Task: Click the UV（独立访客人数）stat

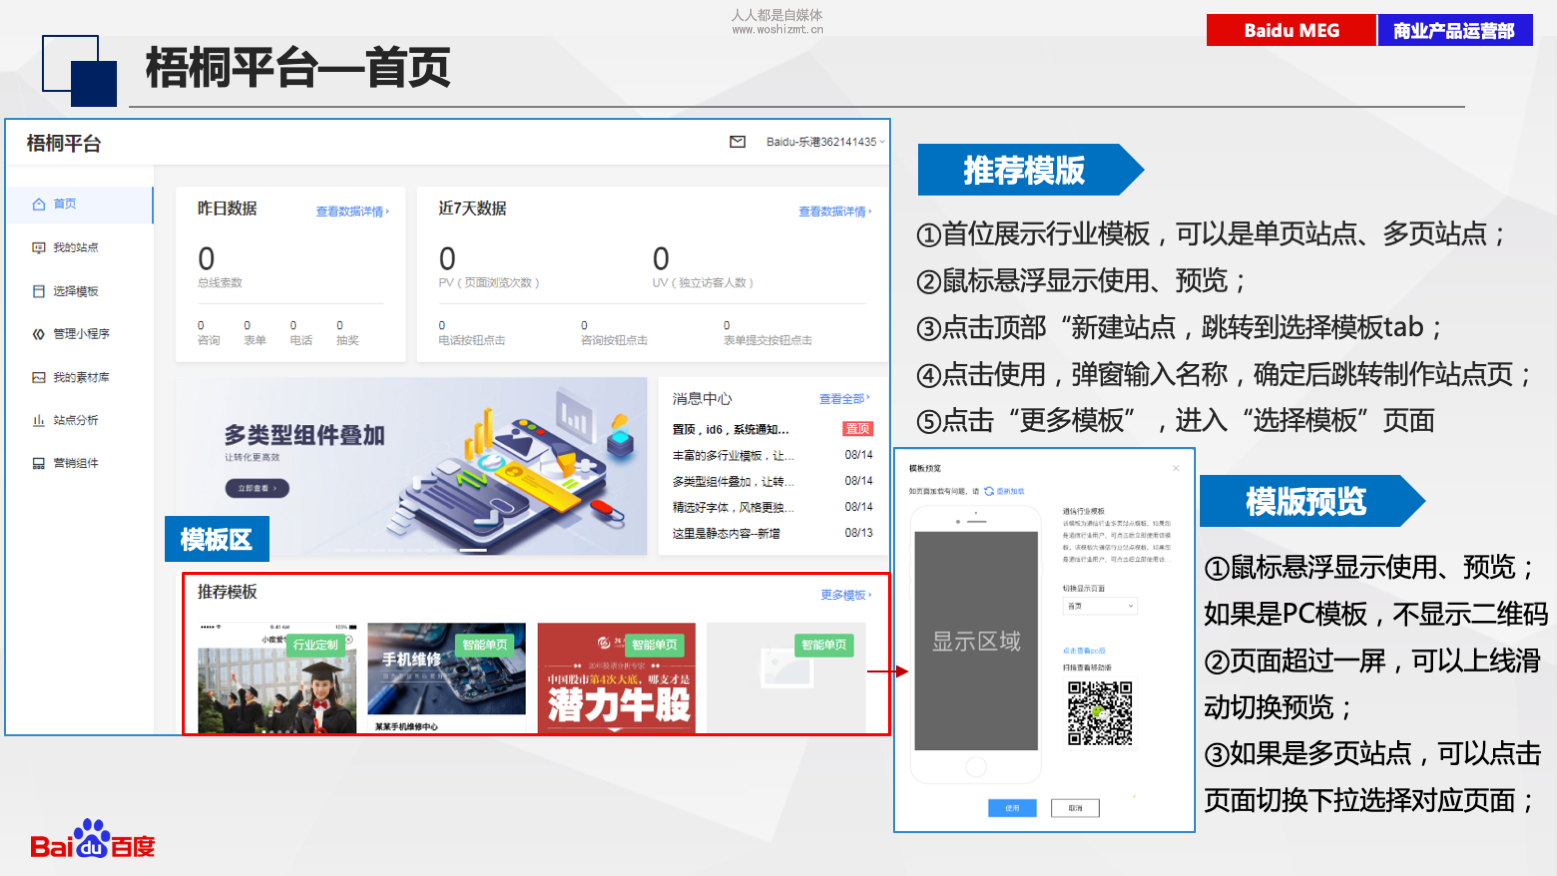Action: (x=702, y=267)
